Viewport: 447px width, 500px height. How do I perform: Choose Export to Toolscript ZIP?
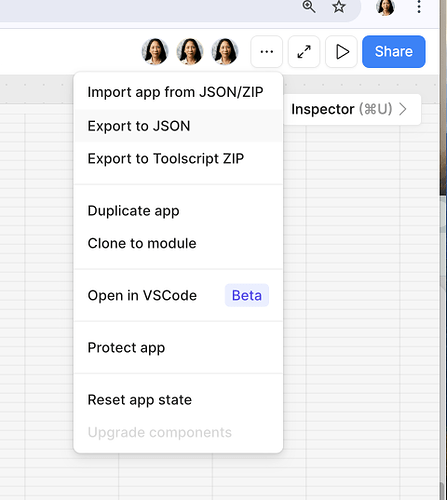point(178,159)
